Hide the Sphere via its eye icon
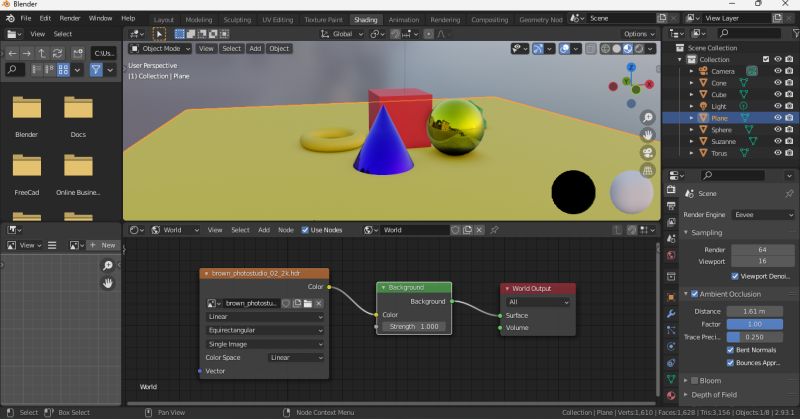This screenshot has width=800, height=419. tap(778, 130)
